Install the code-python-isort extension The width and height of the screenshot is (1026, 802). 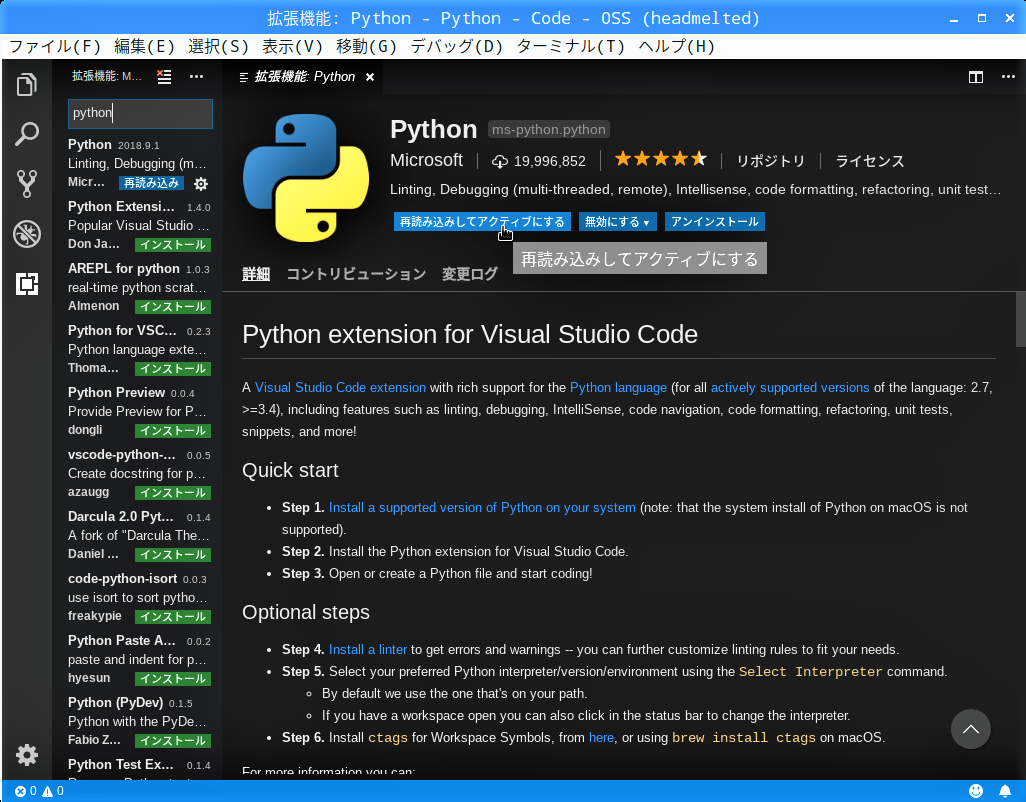tap(173, 617)
